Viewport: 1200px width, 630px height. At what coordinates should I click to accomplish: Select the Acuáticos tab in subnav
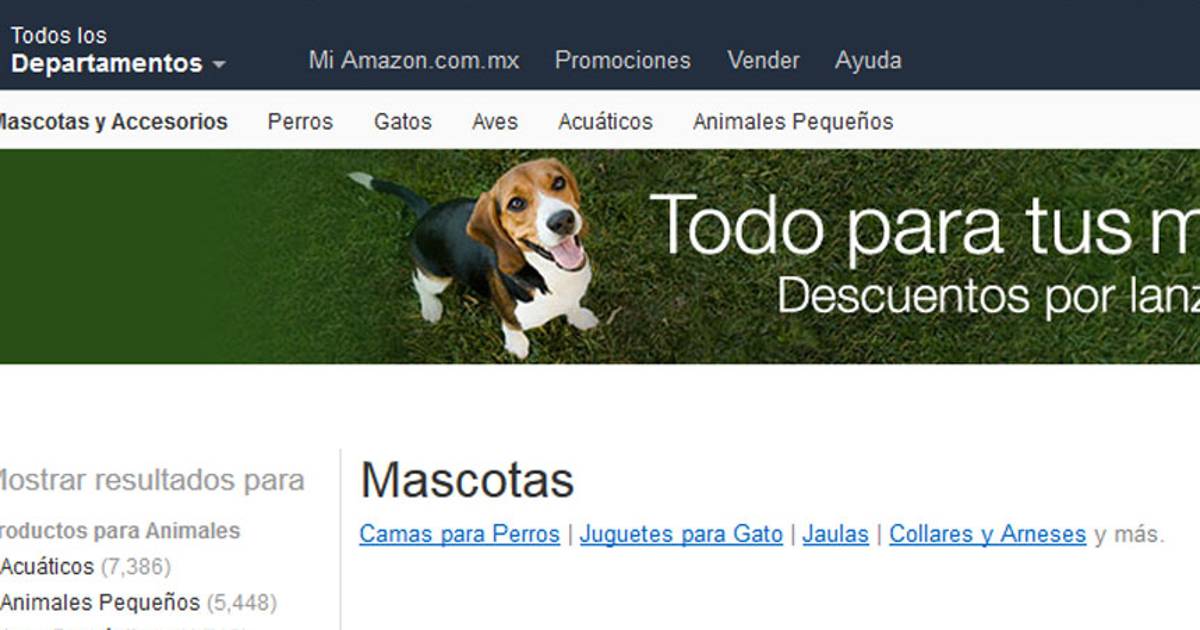(605, 122)
